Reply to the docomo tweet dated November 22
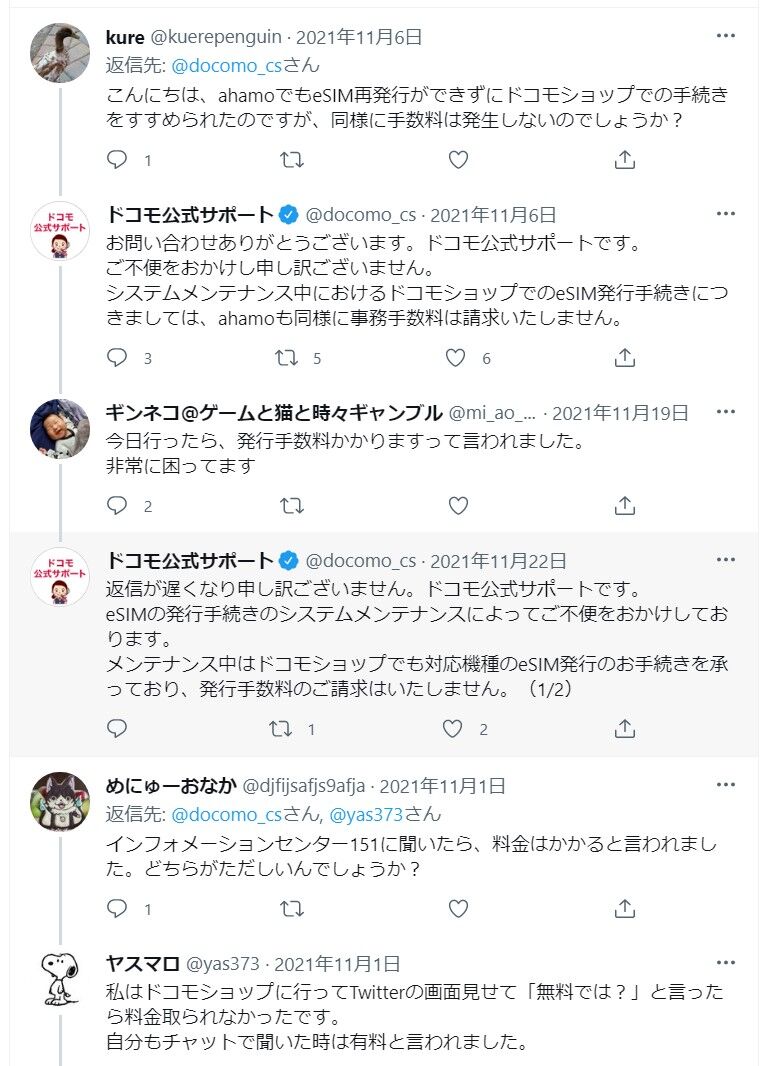Viewport: 767px width, 1066px height. [118, 729]
